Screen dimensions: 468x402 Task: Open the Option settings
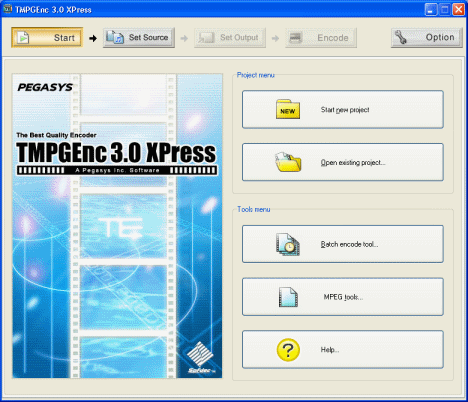coord(427,38)
